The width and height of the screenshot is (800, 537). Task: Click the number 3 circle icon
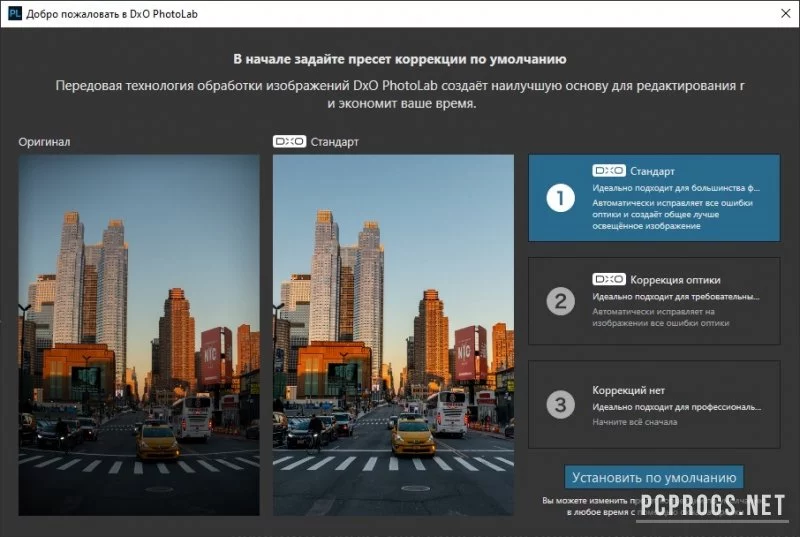pyautogui.click(x=560, y=404)
